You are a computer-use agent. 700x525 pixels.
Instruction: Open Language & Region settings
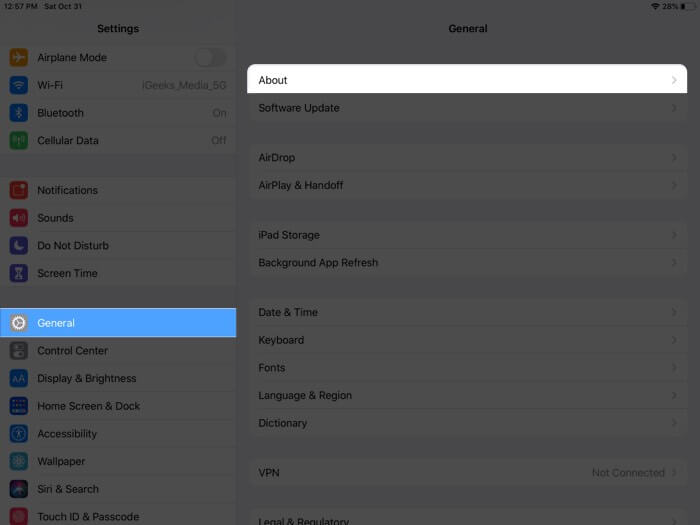point(467,395)
